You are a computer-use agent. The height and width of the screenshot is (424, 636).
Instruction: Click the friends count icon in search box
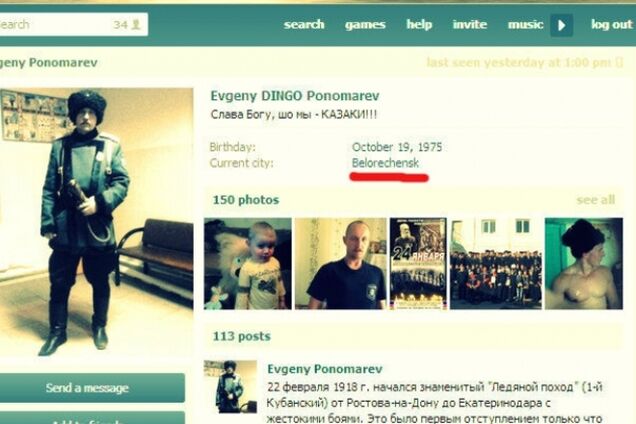(x=136, y=24)
